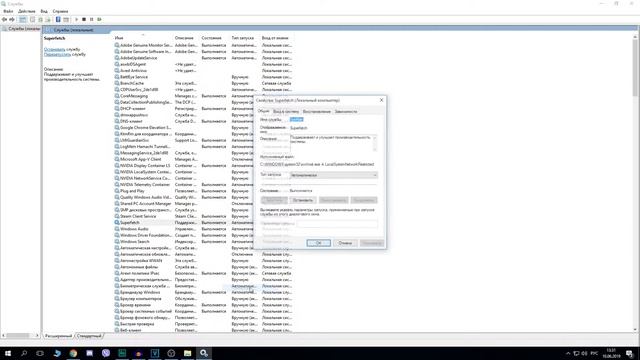Click the Export list toolbar icon
Screen dimensions: 640x360
[48, 19]
